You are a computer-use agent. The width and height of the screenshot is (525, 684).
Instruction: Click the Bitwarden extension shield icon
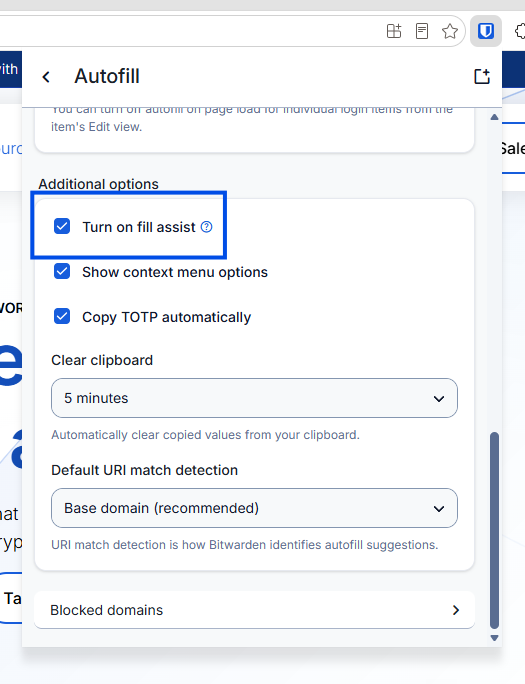(485, 31)
